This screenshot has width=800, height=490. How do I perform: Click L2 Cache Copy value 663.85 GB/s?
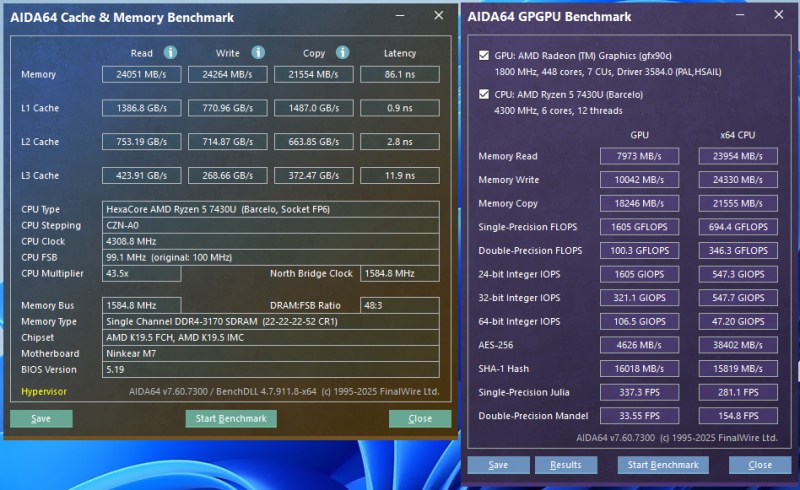[x=314, y=142]
